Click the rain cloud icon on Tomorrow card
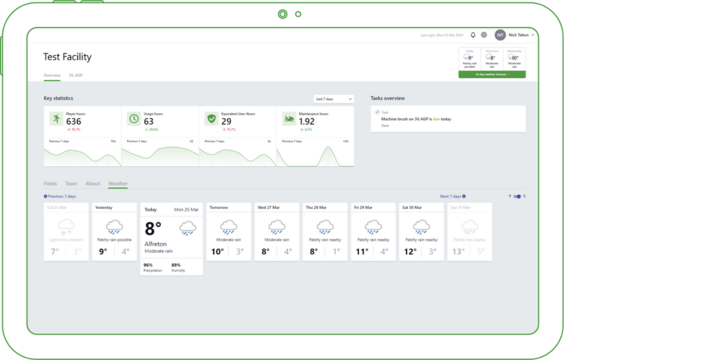This screenshot has width=720, height=360. tap(229, 227)
